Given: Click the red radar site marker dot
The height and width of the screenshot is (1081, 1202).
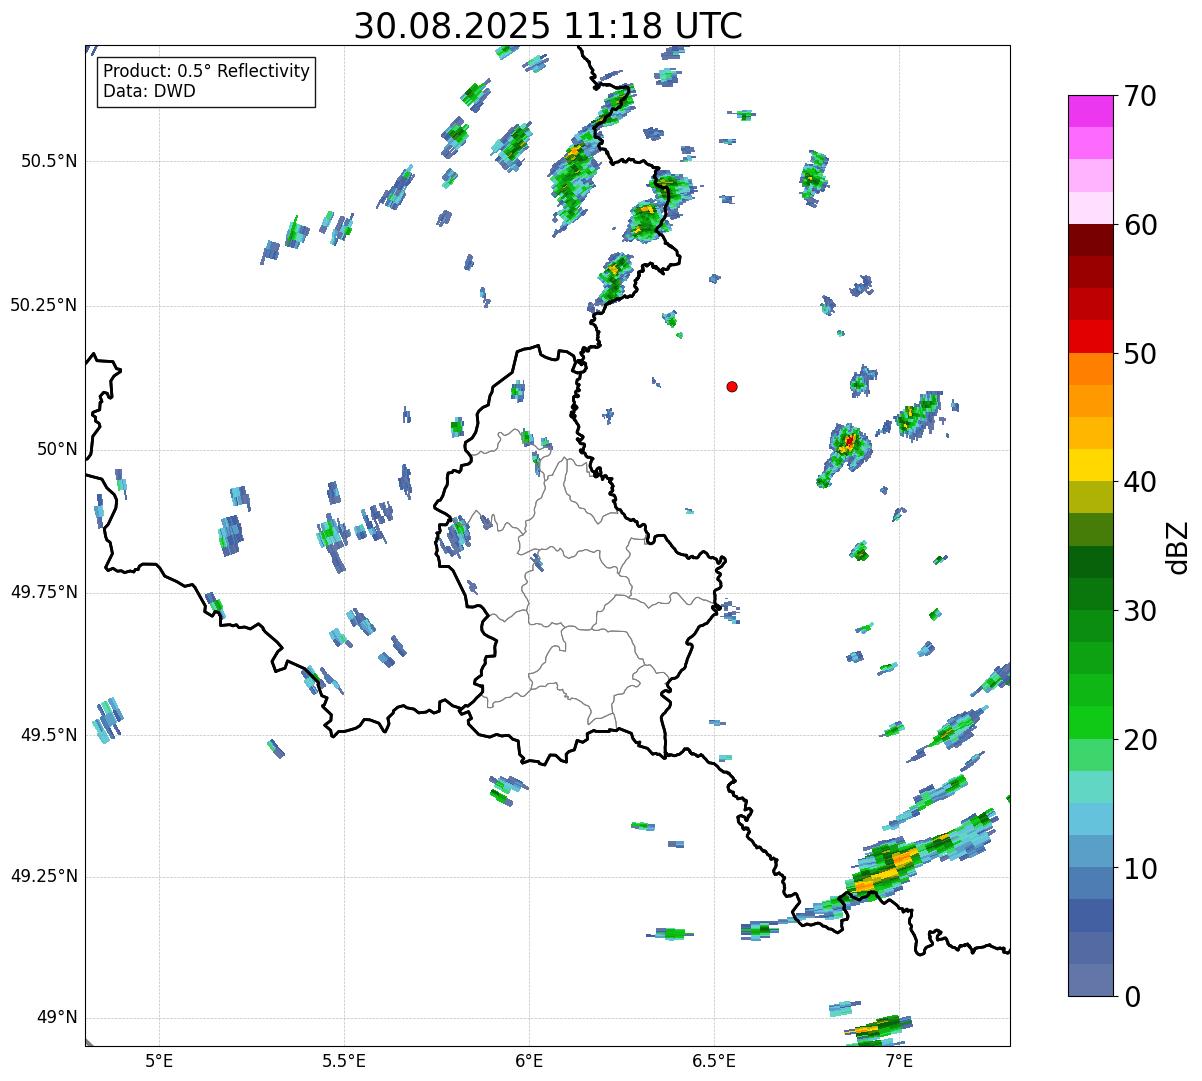Looking at the screenshot, I should (x=732, y=386).
